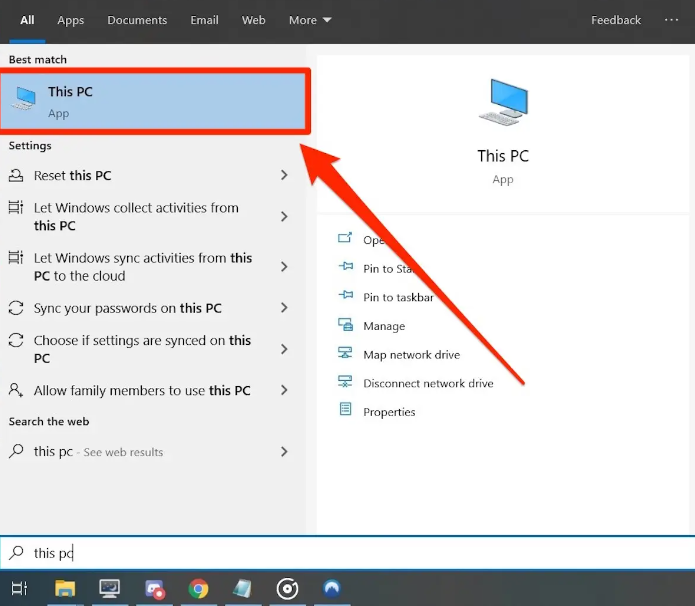
Task: Switch to the Email tab
Action: [204, 20]
